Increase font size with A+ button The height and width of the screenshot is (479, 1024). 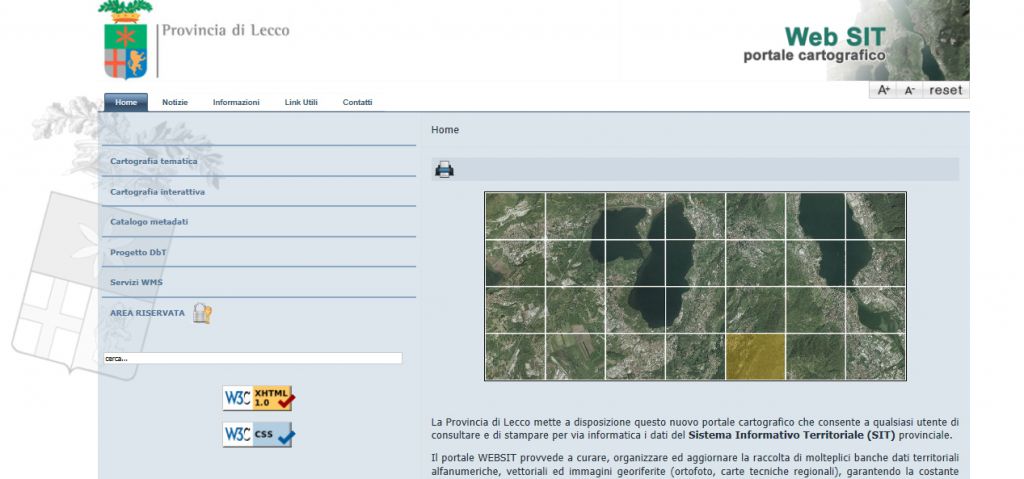pyautogui.click(x=883, y=90)
